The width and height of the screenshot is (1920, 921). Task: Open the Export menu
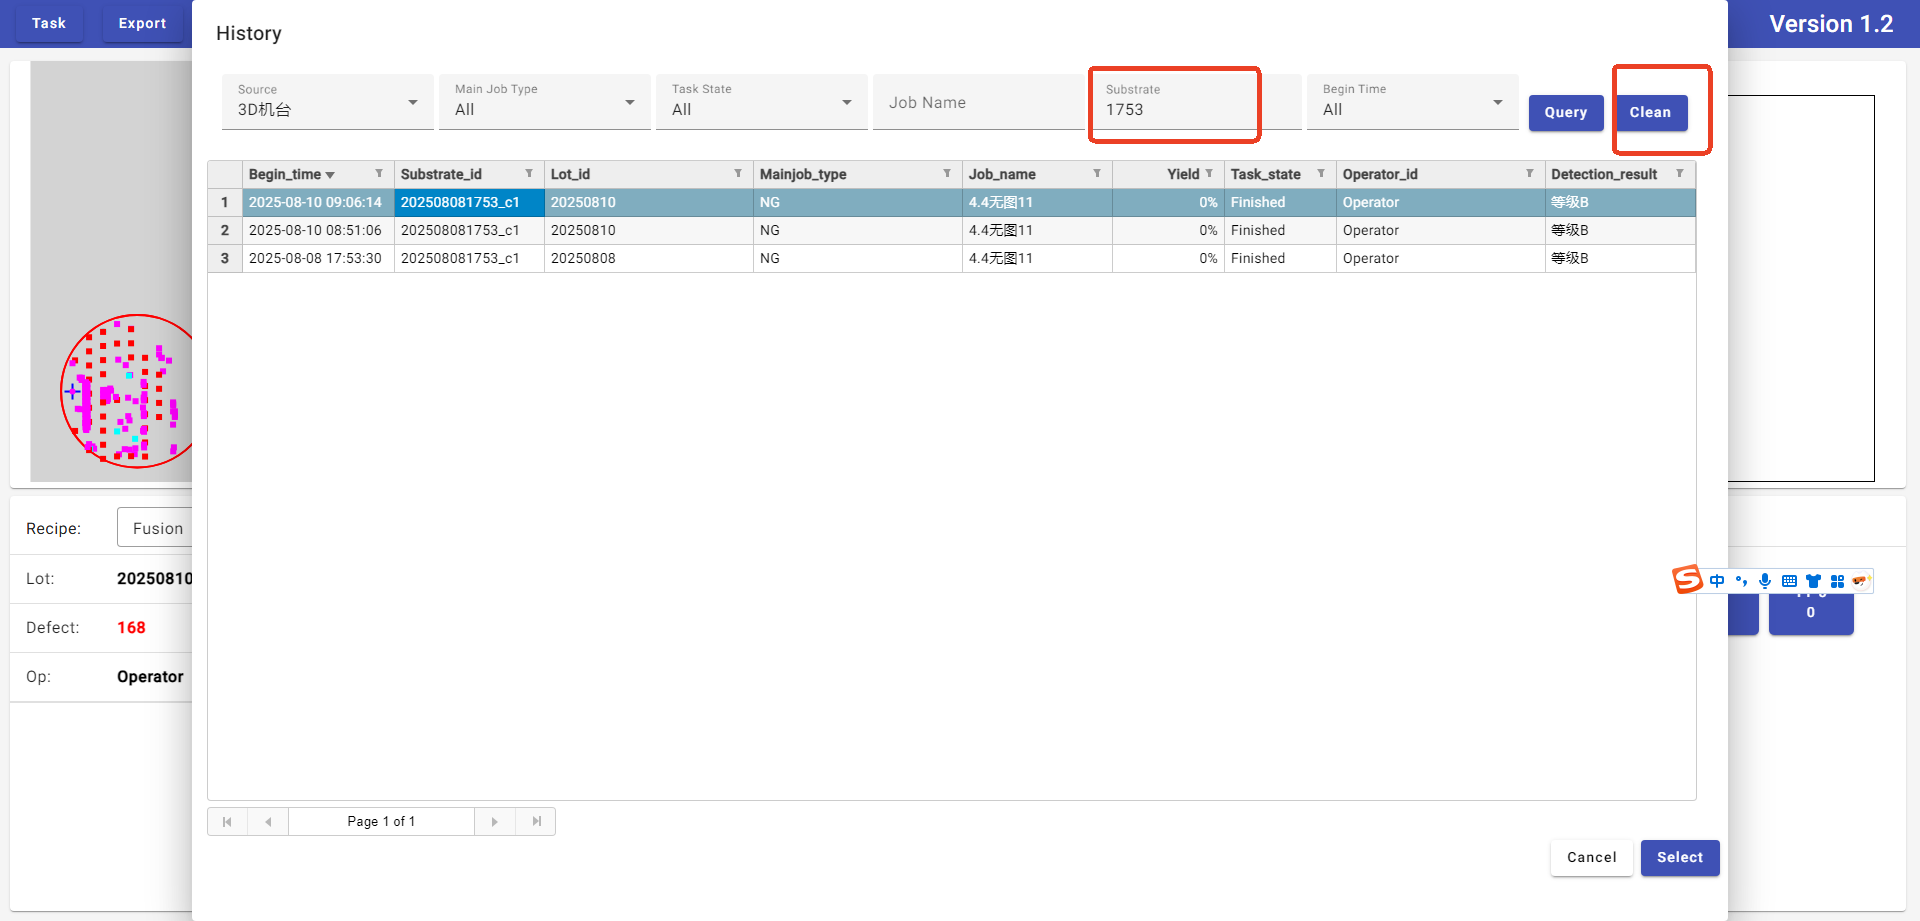coord(142,23)
